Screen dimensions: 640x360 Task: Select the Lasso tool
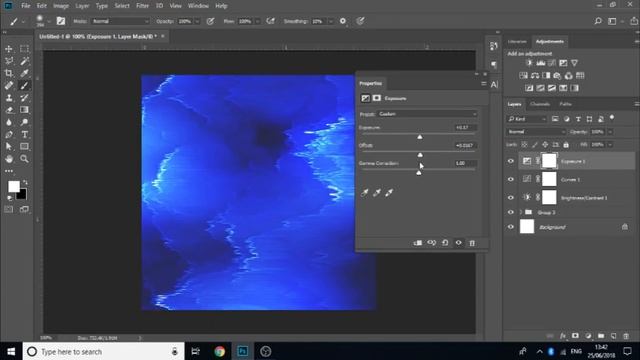coord(9,61)
